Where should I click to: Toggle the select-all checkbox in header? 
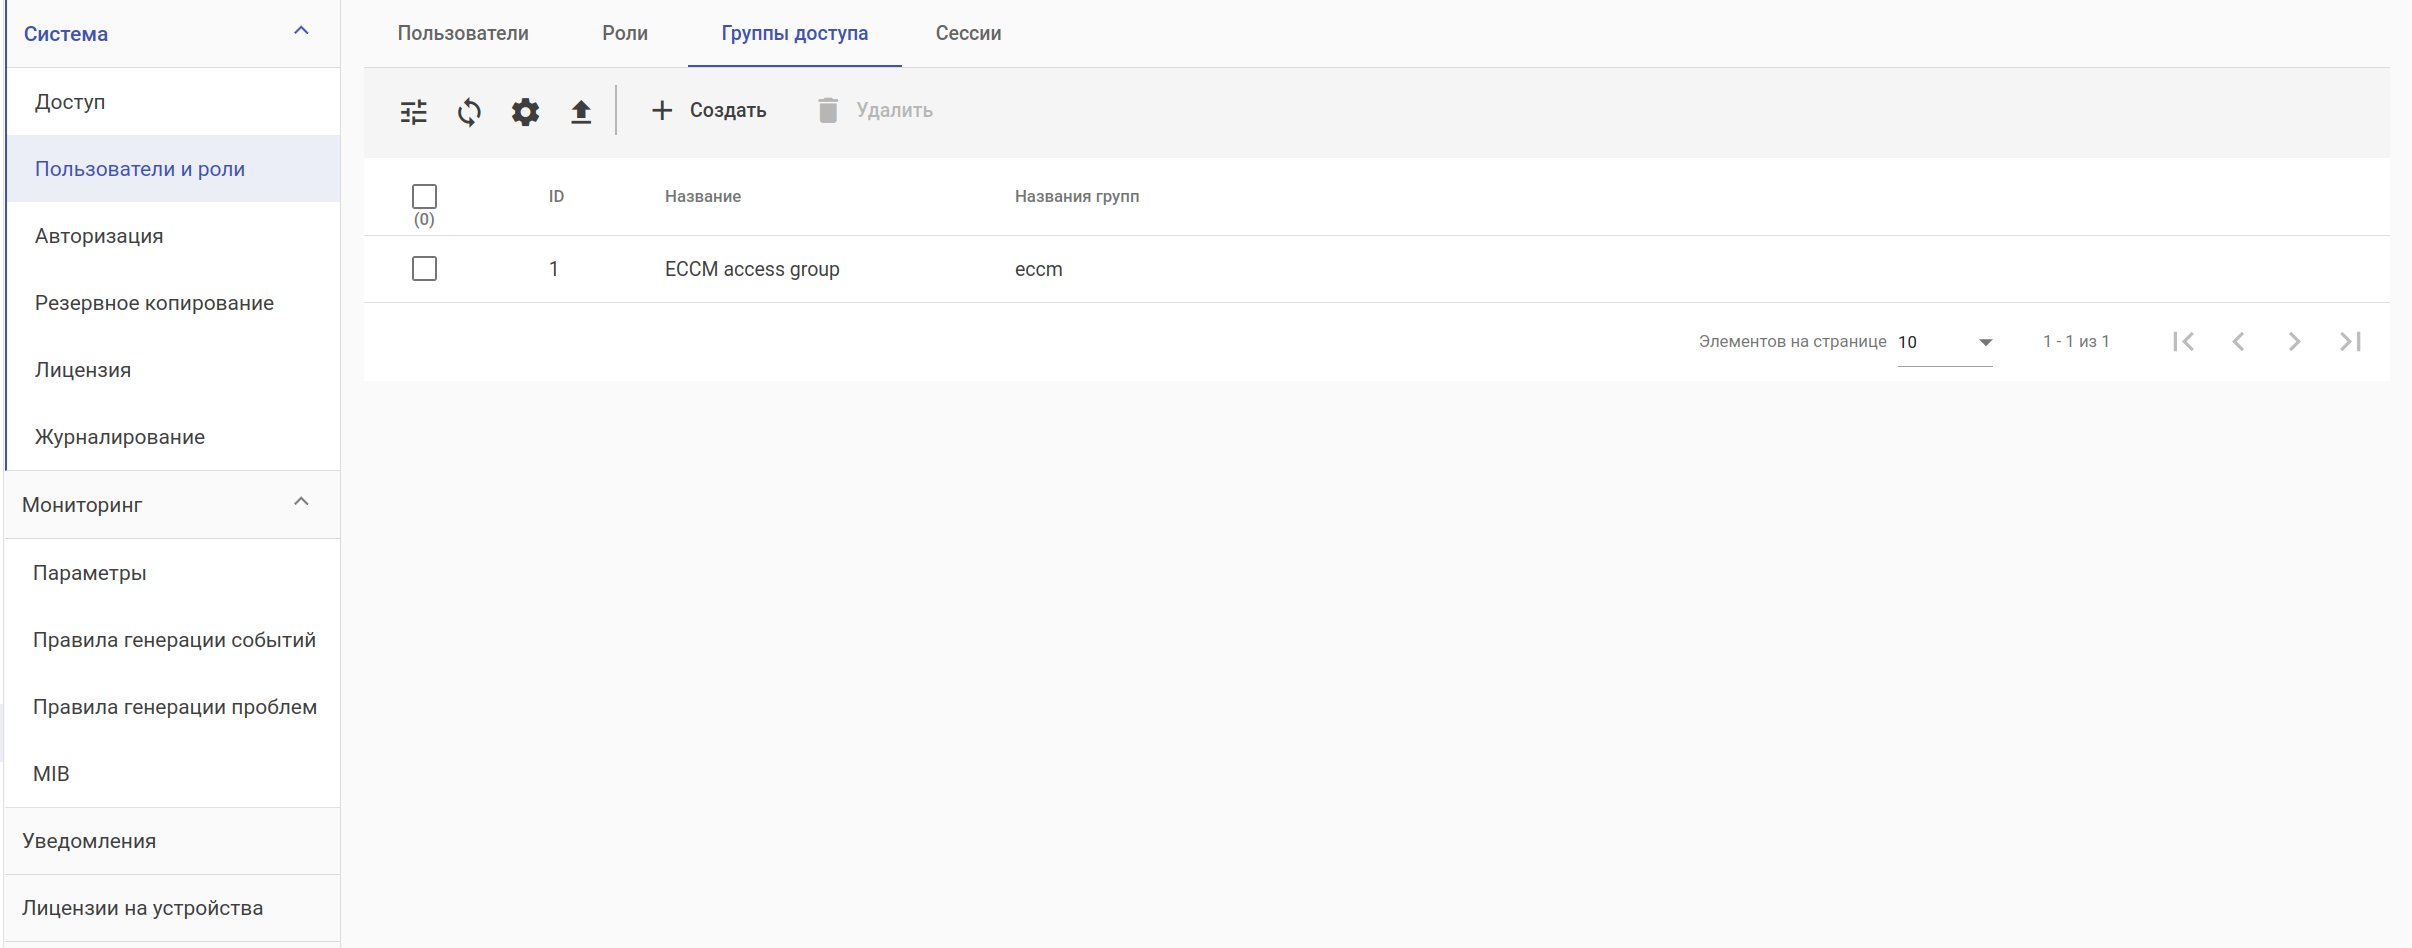(x=424, y=196)
